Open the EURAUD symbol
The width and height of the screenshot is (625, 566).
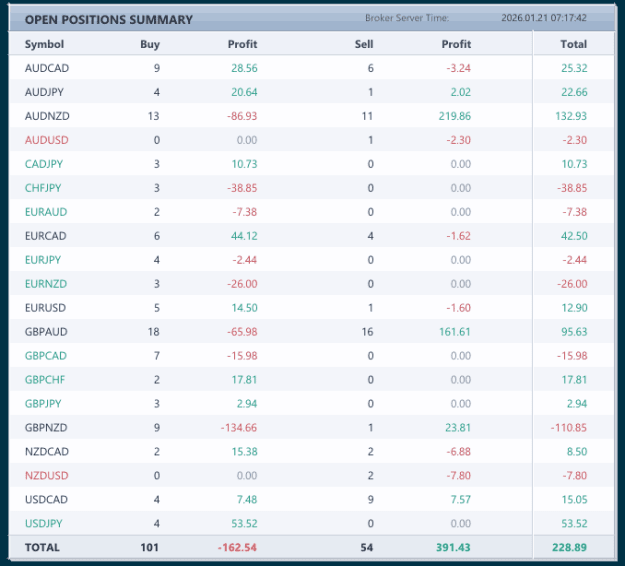46,212
